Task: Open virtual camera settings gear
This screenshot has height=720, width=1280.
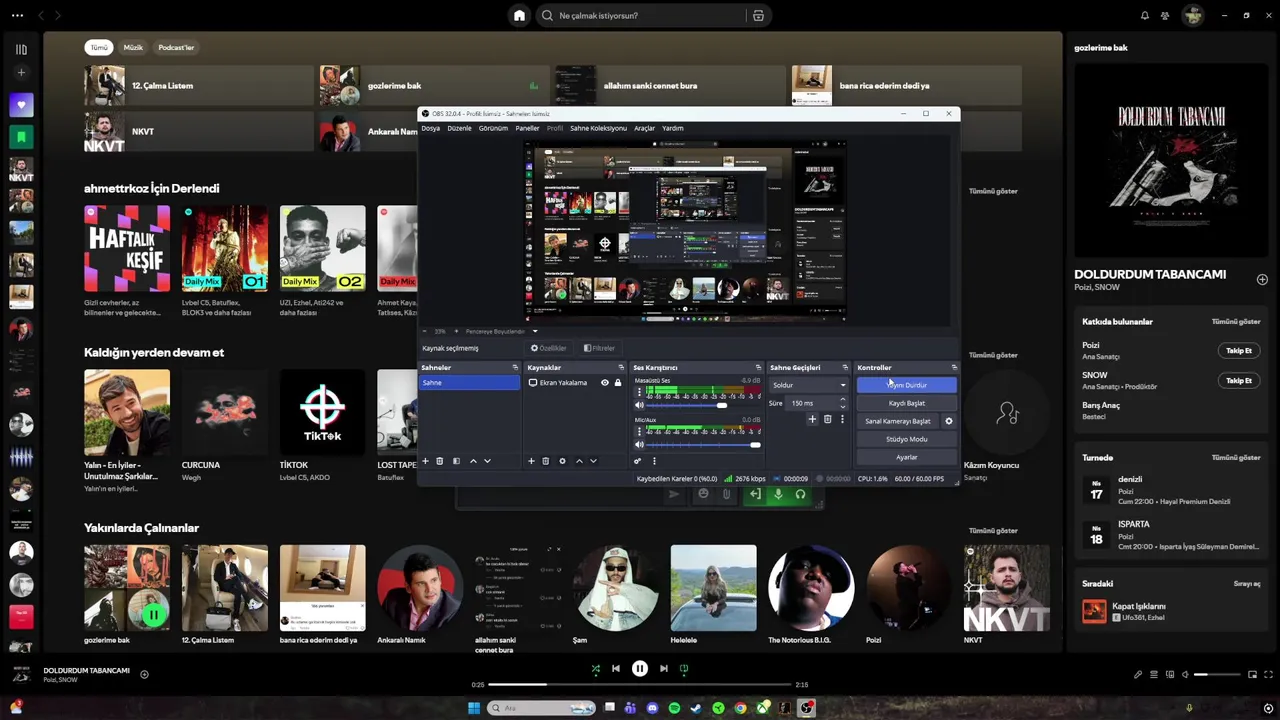Action: coord(949,421)
